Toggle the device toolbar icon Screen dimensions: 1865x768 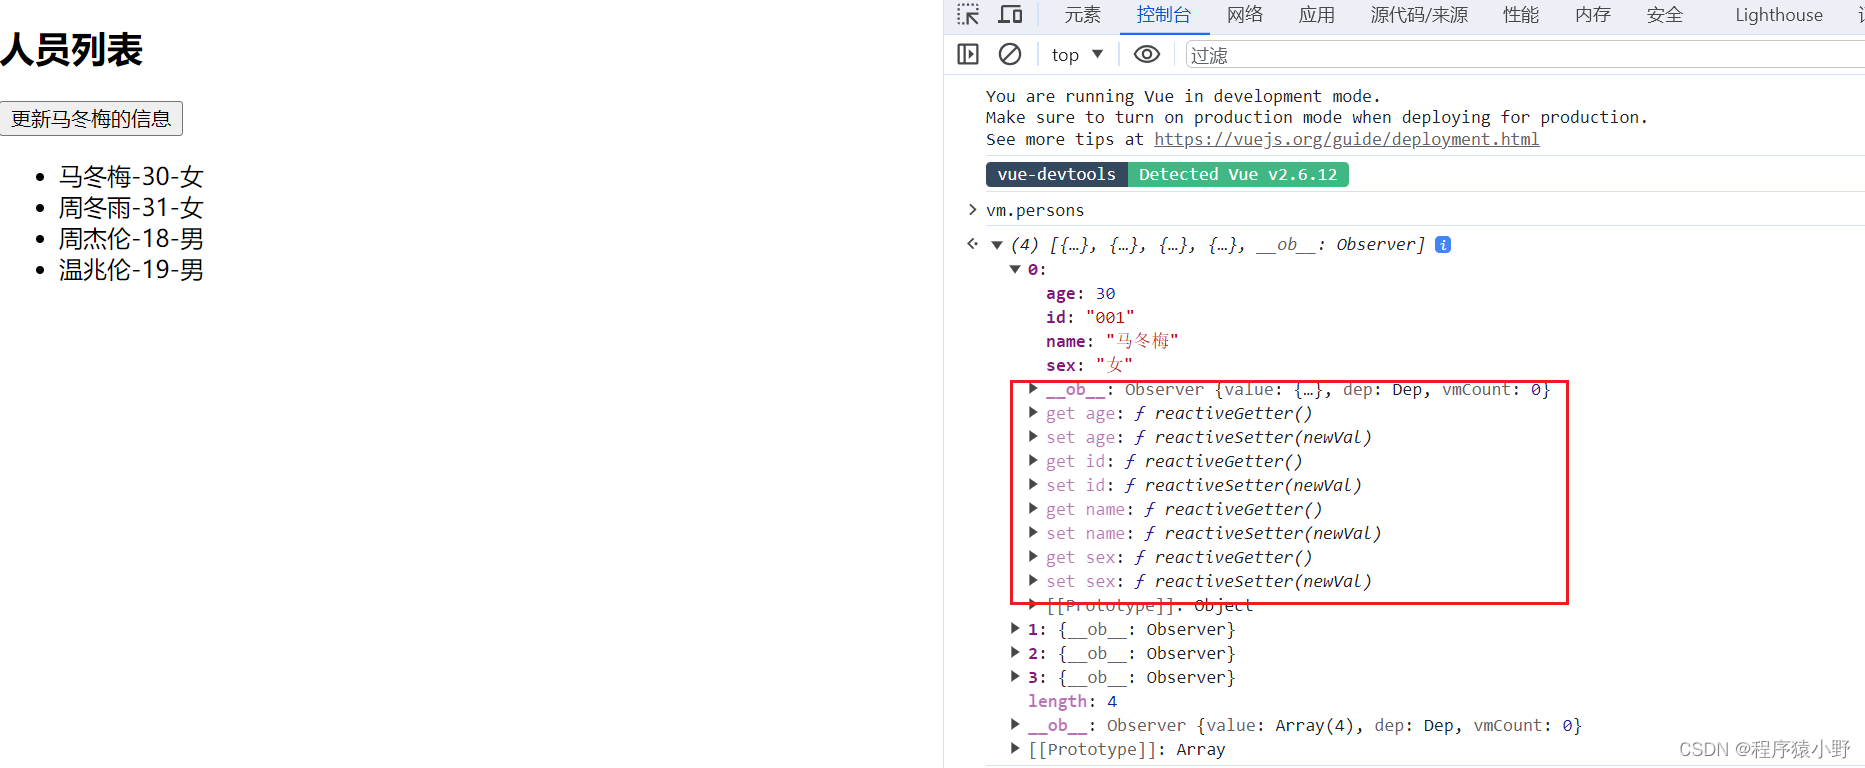pyautogui.click(x=1010, y=15)
